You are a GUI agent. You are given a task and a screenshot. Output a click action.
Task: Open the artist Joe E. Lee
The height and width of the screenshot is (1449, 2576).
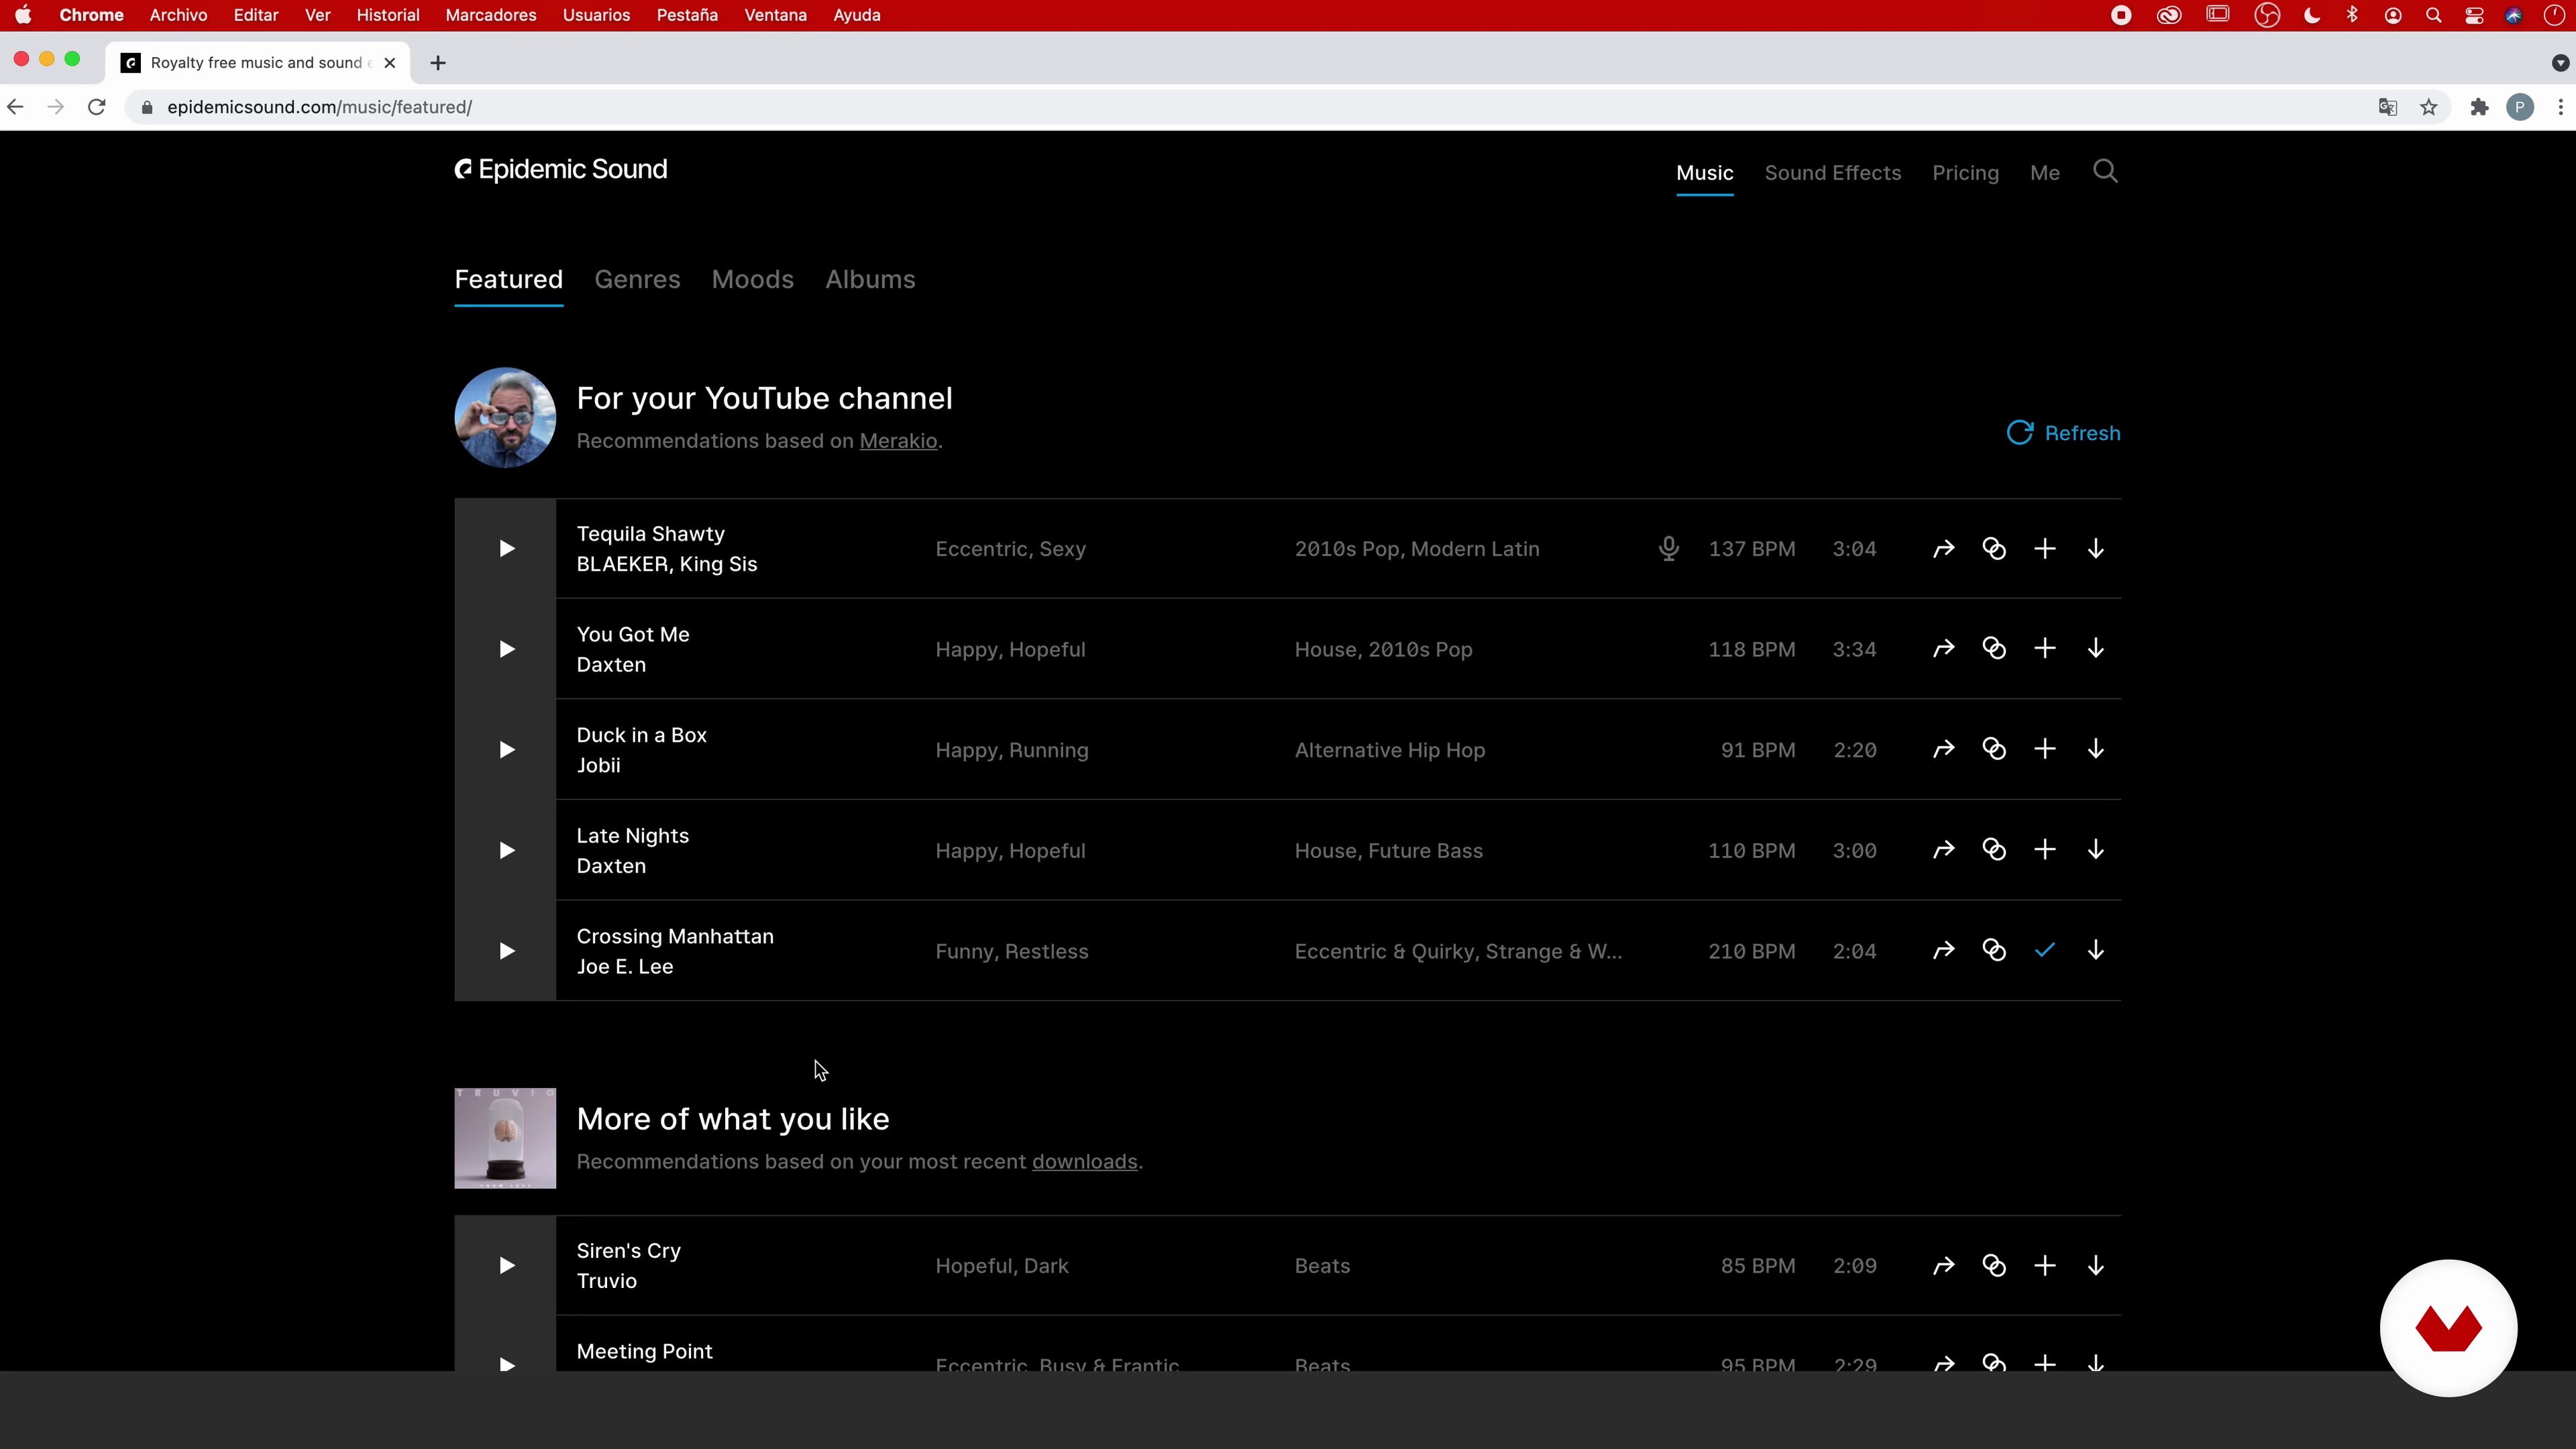(x=624, y=967)
